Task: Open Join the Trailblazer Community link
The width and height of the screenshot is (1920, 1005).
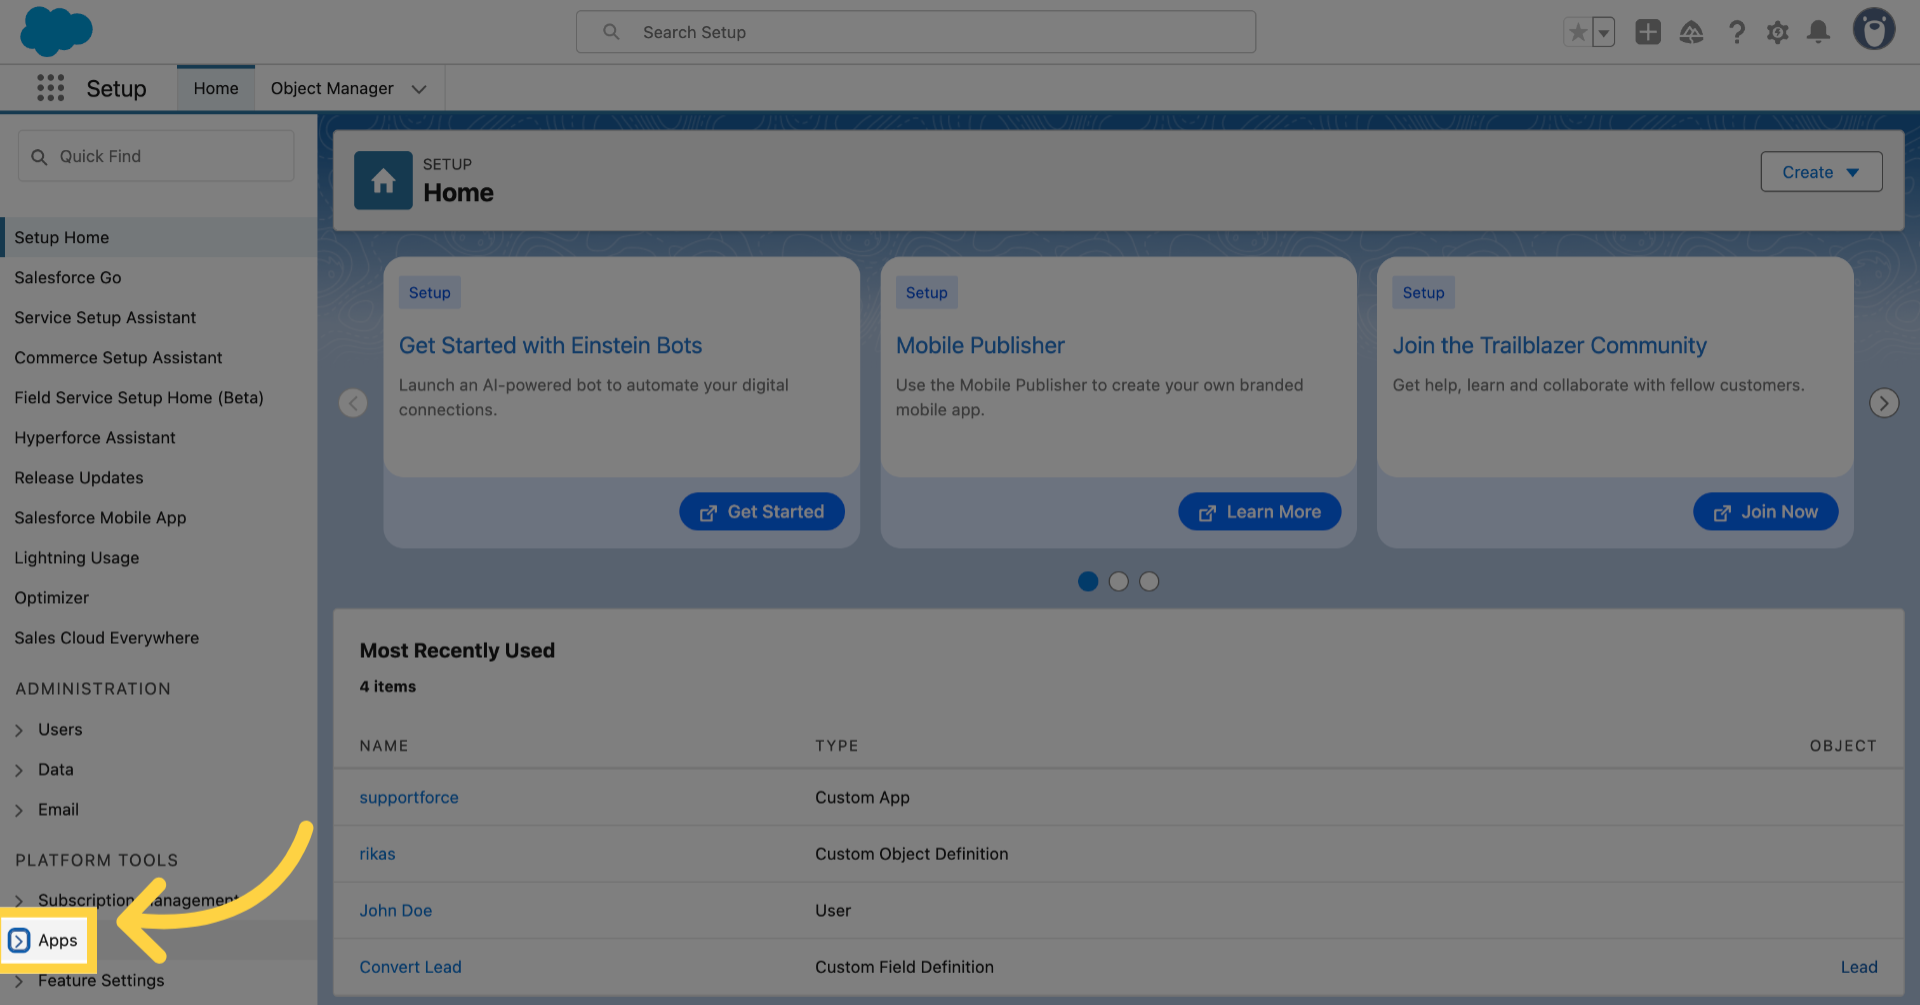Action: pos(1549,345)
